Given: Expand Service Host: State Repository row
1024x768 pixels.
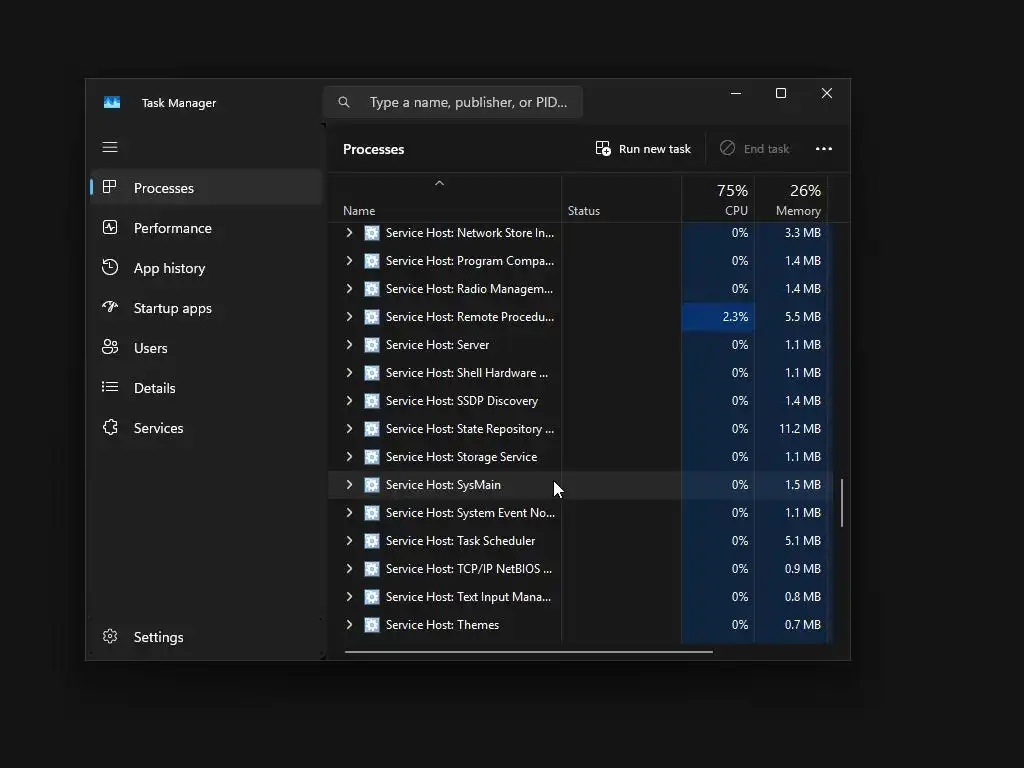Looking at the screenshot, I should 349,429.
